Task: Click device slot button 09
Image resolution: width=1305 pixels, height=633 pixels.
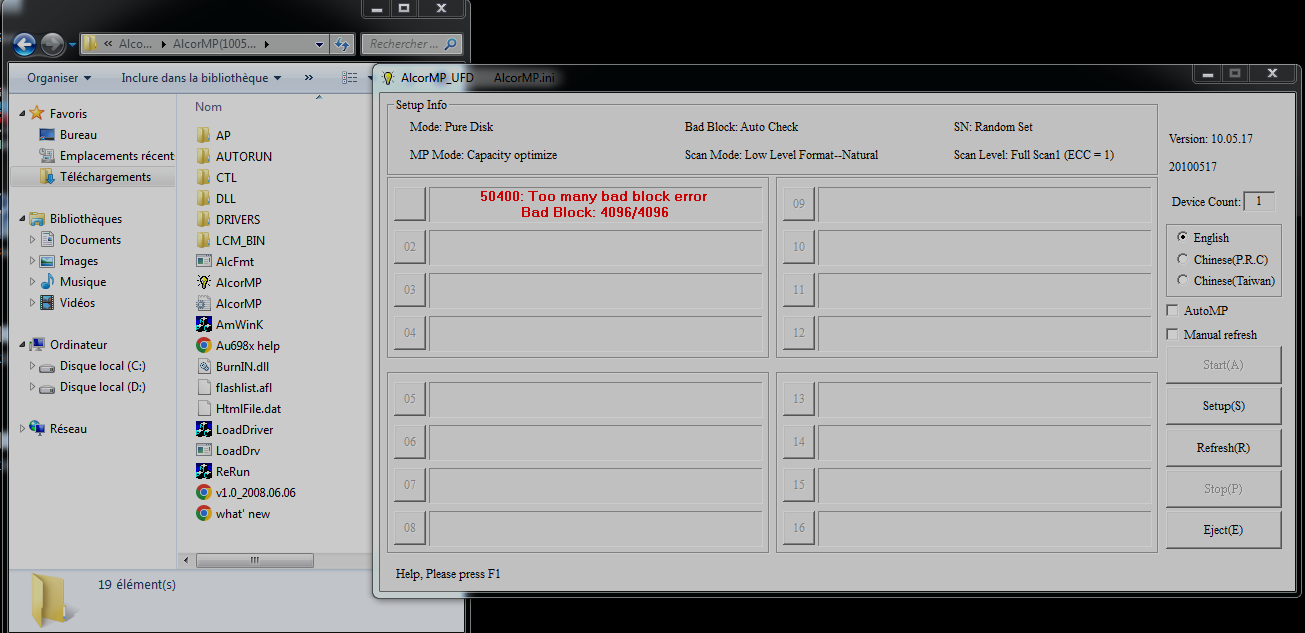Action: (x=799, y=204)
